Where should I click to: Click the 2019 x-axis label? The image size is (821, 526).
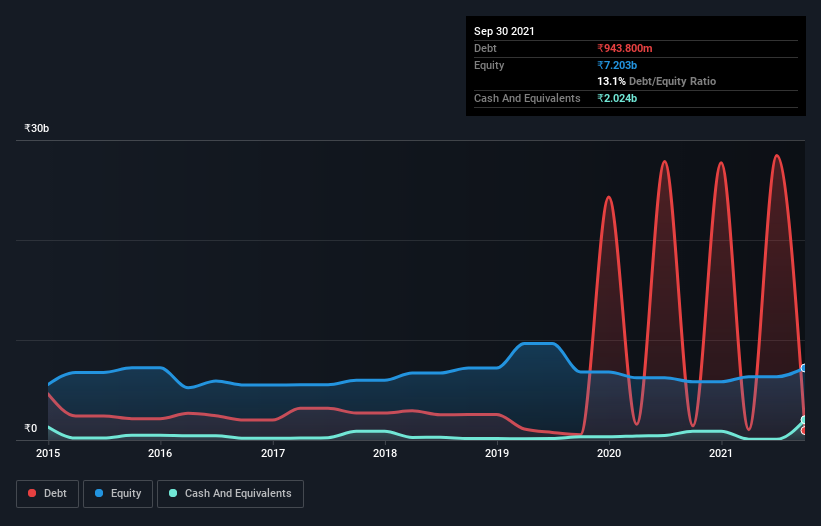(497, 453)
